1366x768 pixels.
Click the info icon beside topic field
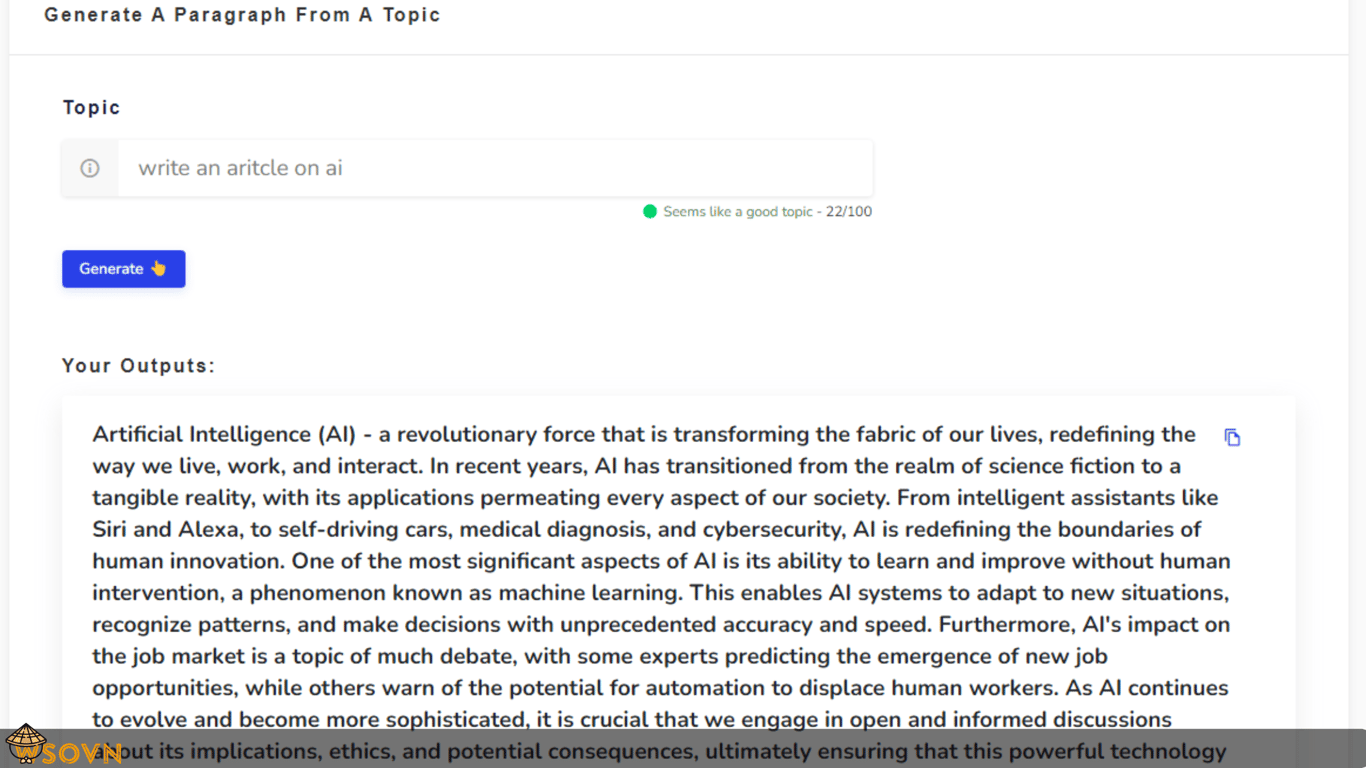point(90,168)
